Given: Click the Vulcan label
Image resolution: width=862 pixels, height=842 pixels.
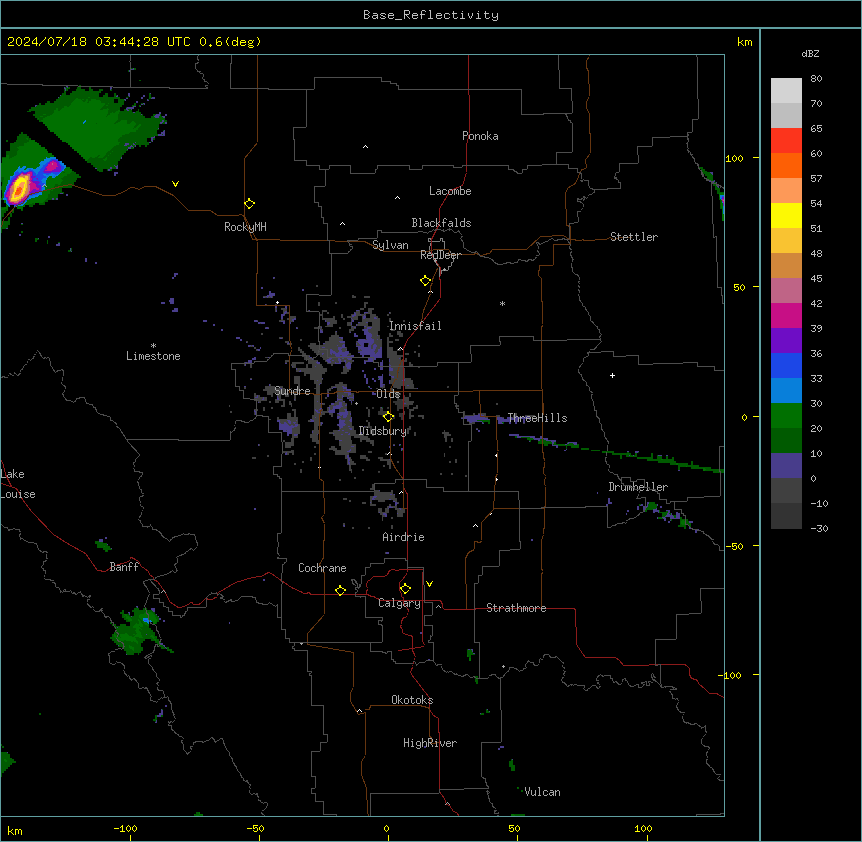Looking at the screenshot, I should pyautogui.click(x=543, y=792).
